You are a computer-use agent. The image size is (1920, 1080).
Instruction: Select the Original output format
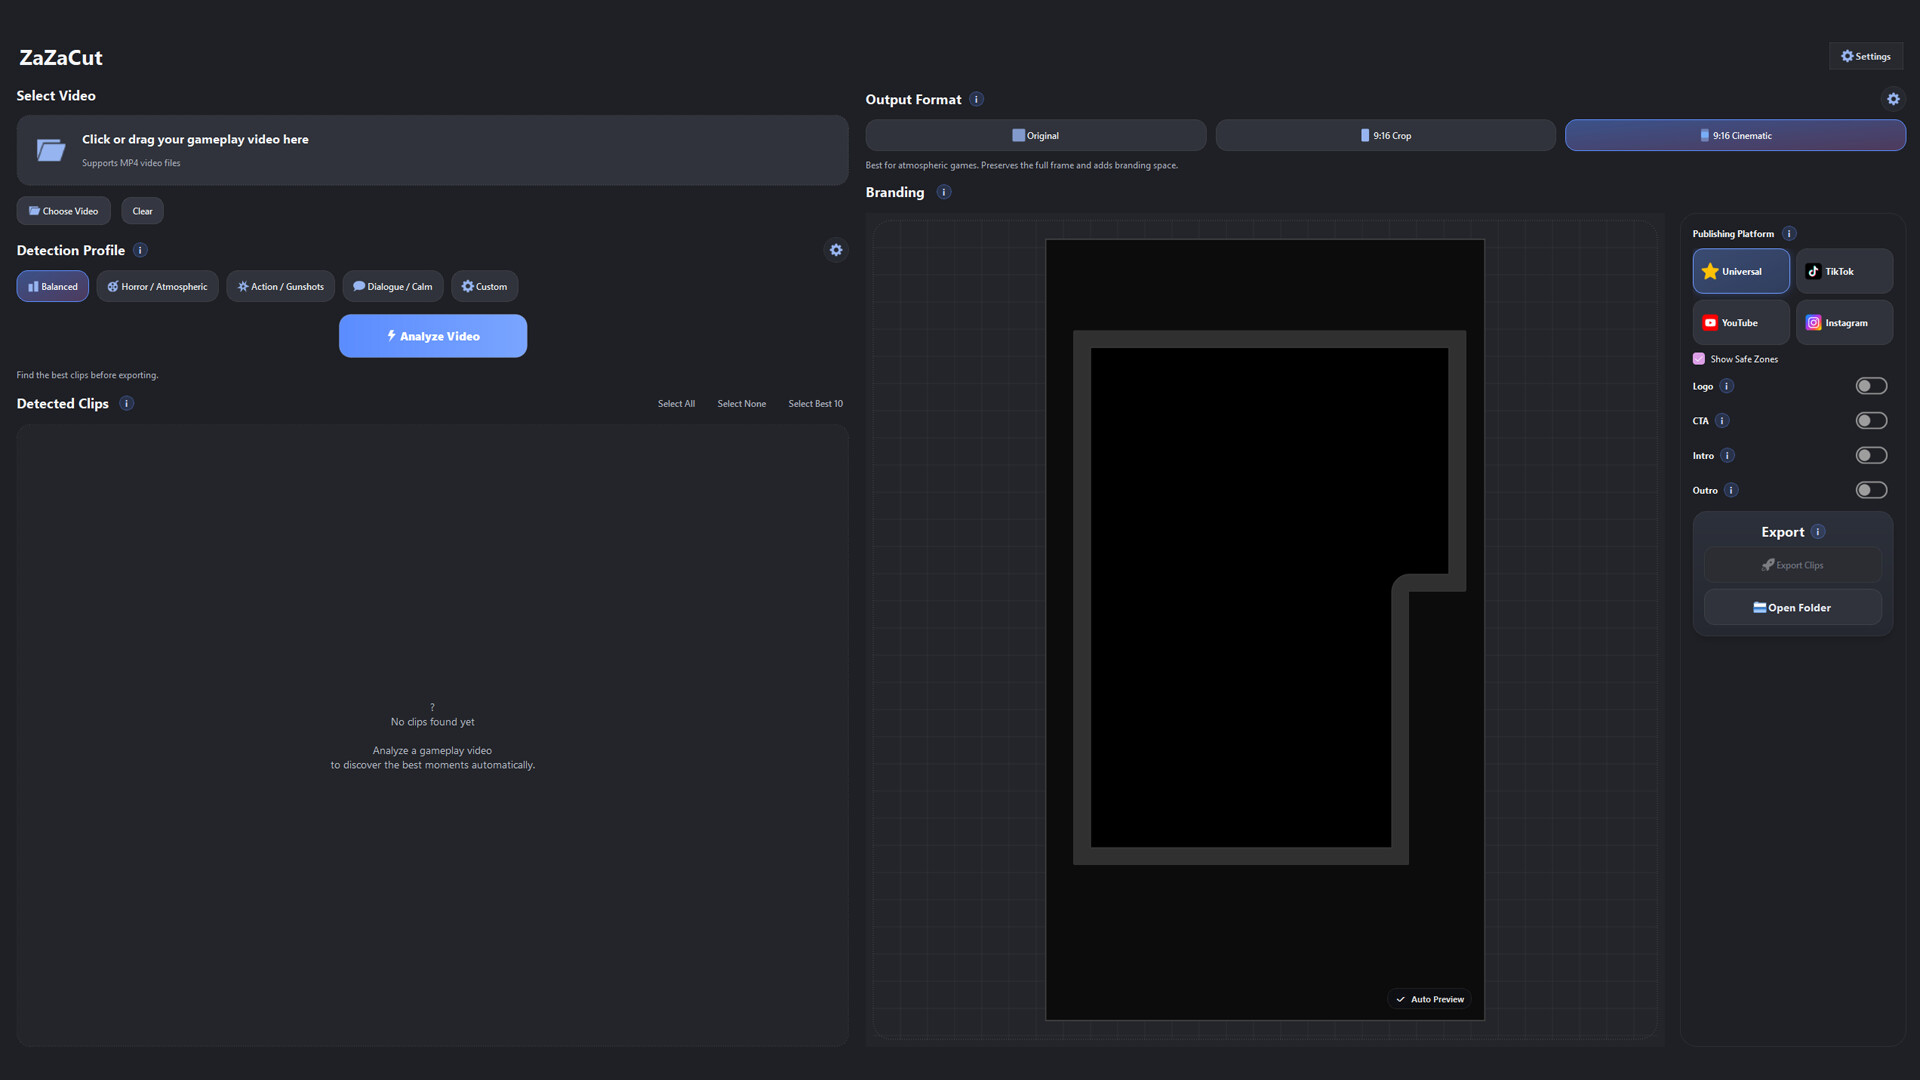coord(1035,135)
